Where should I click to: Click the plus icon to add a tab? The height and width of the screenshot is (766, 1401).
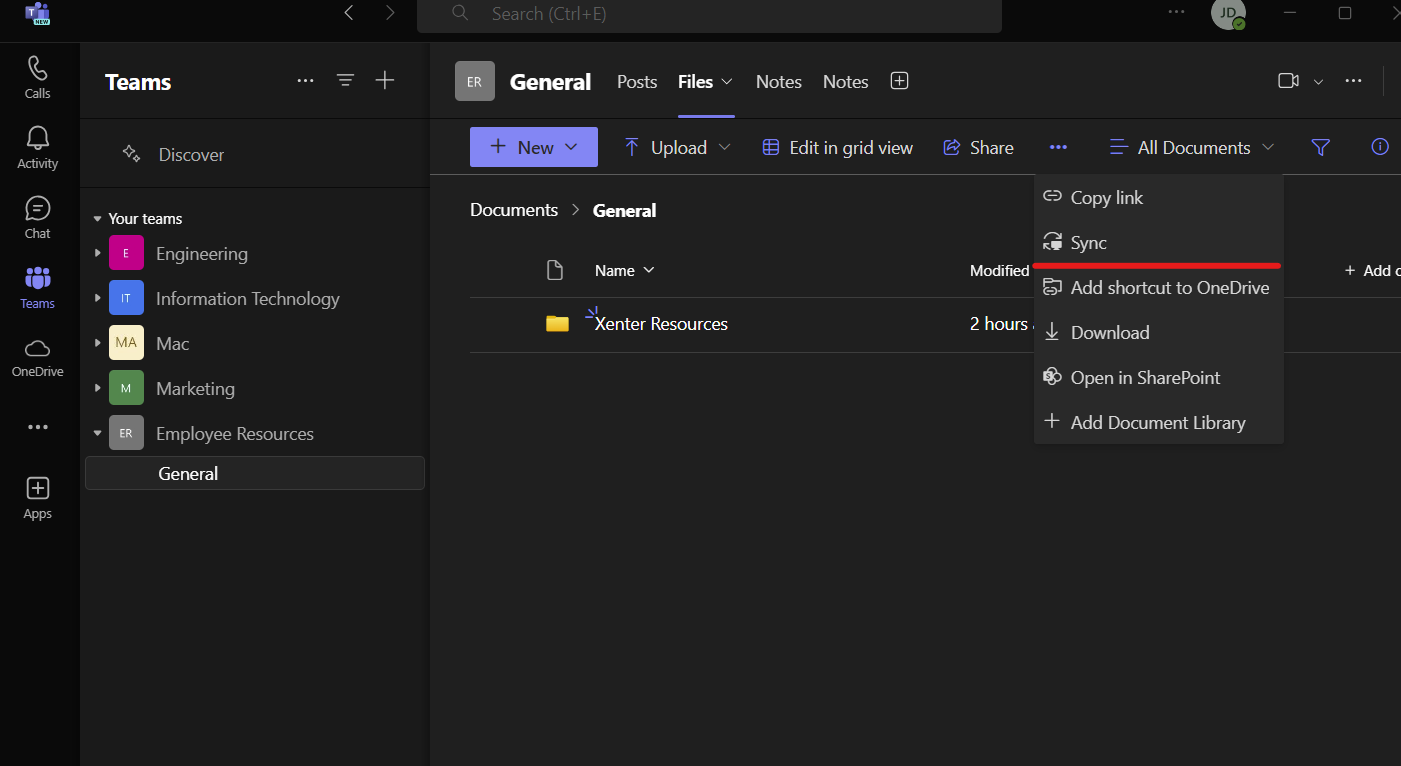tap(899, 81)
